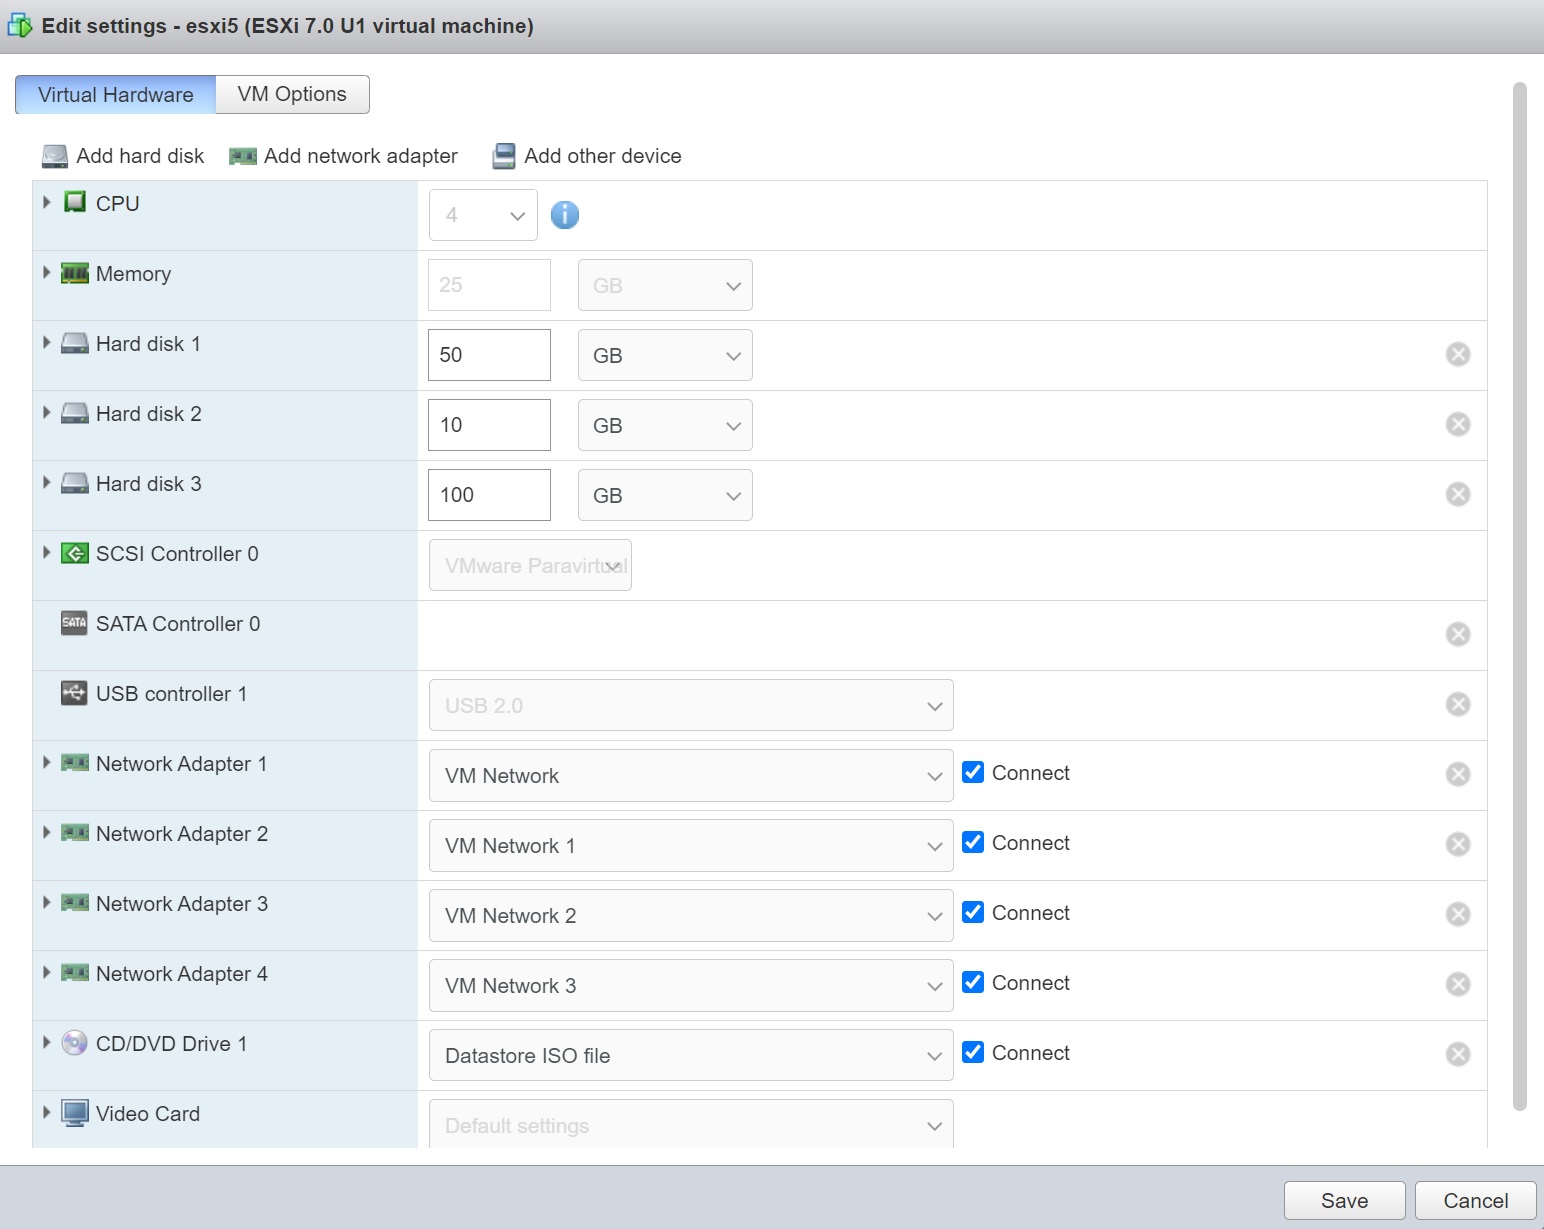
Task: Open Hard disk 3 size unit dropdown
Action: pyautogui.click(x=664, y=496)
